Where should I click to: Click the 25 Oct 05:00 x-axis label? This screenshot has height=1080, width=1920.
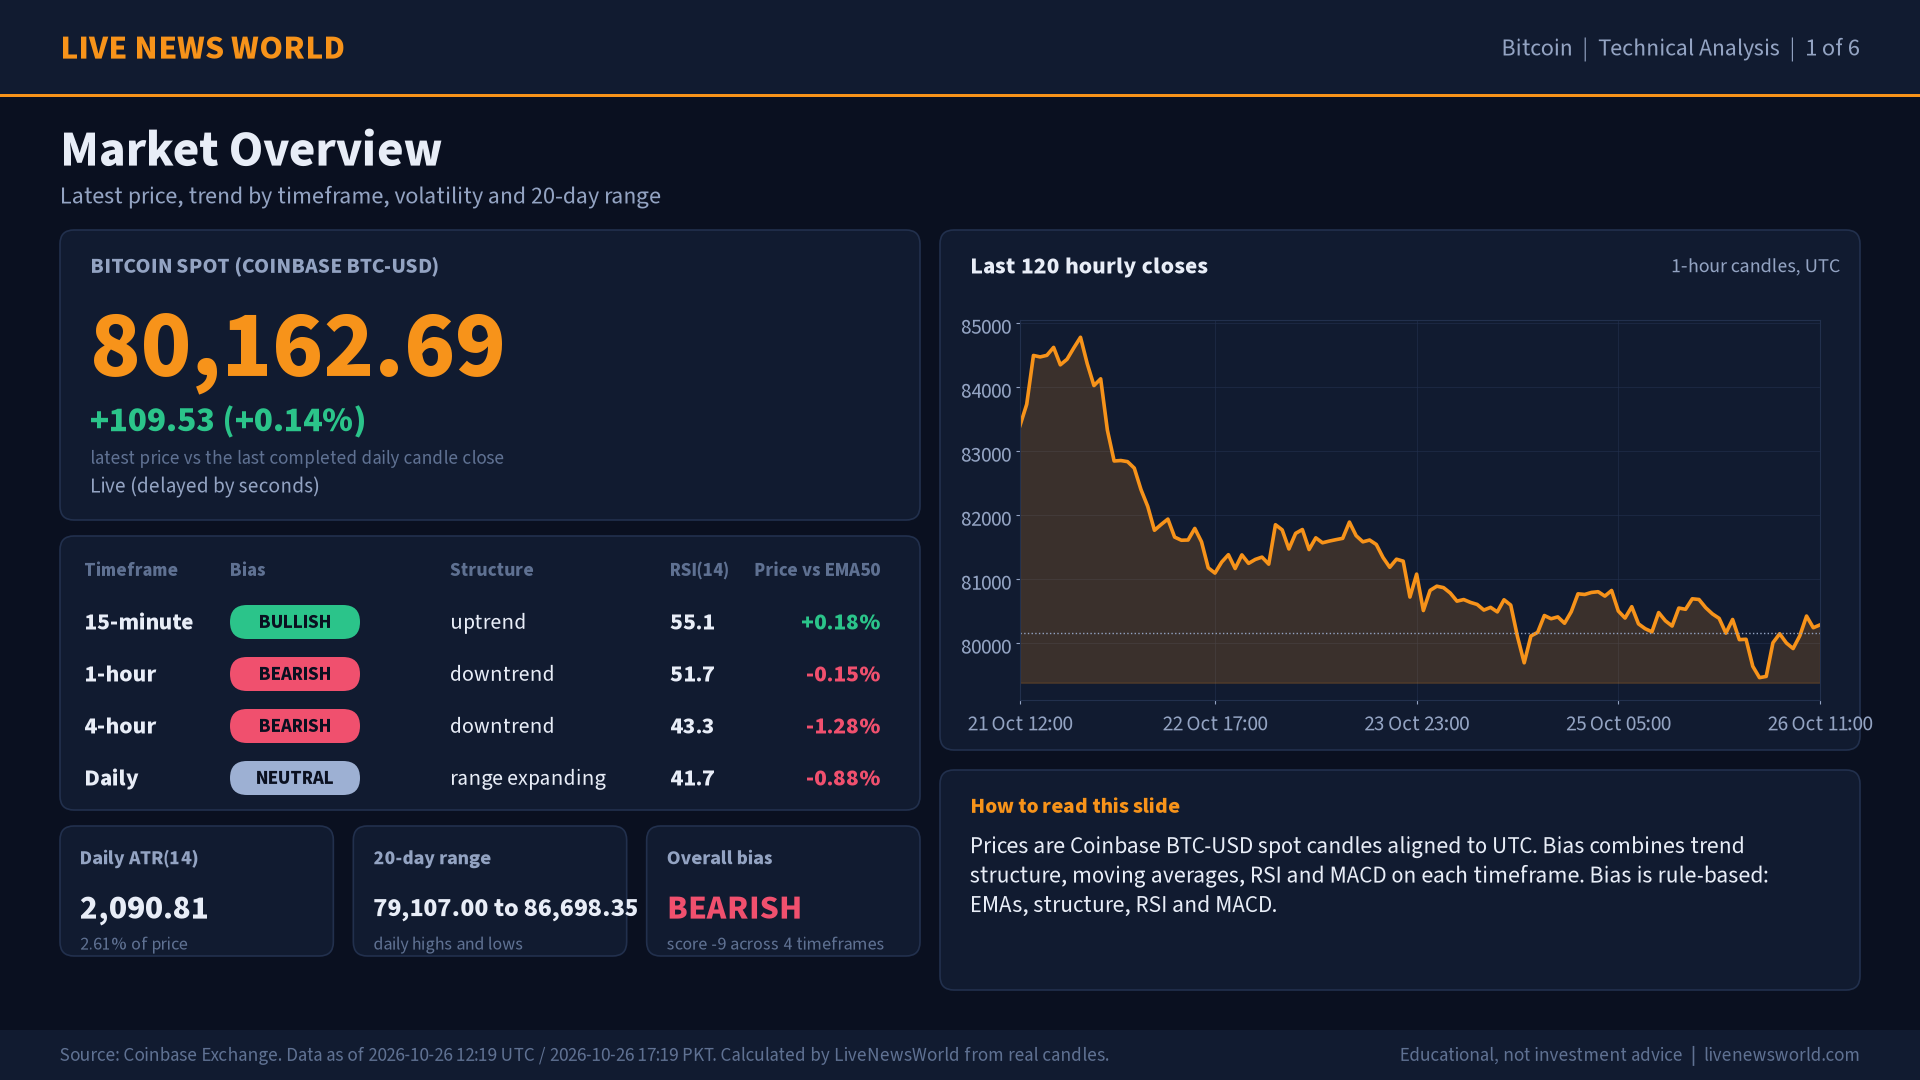coord(1618,723)
